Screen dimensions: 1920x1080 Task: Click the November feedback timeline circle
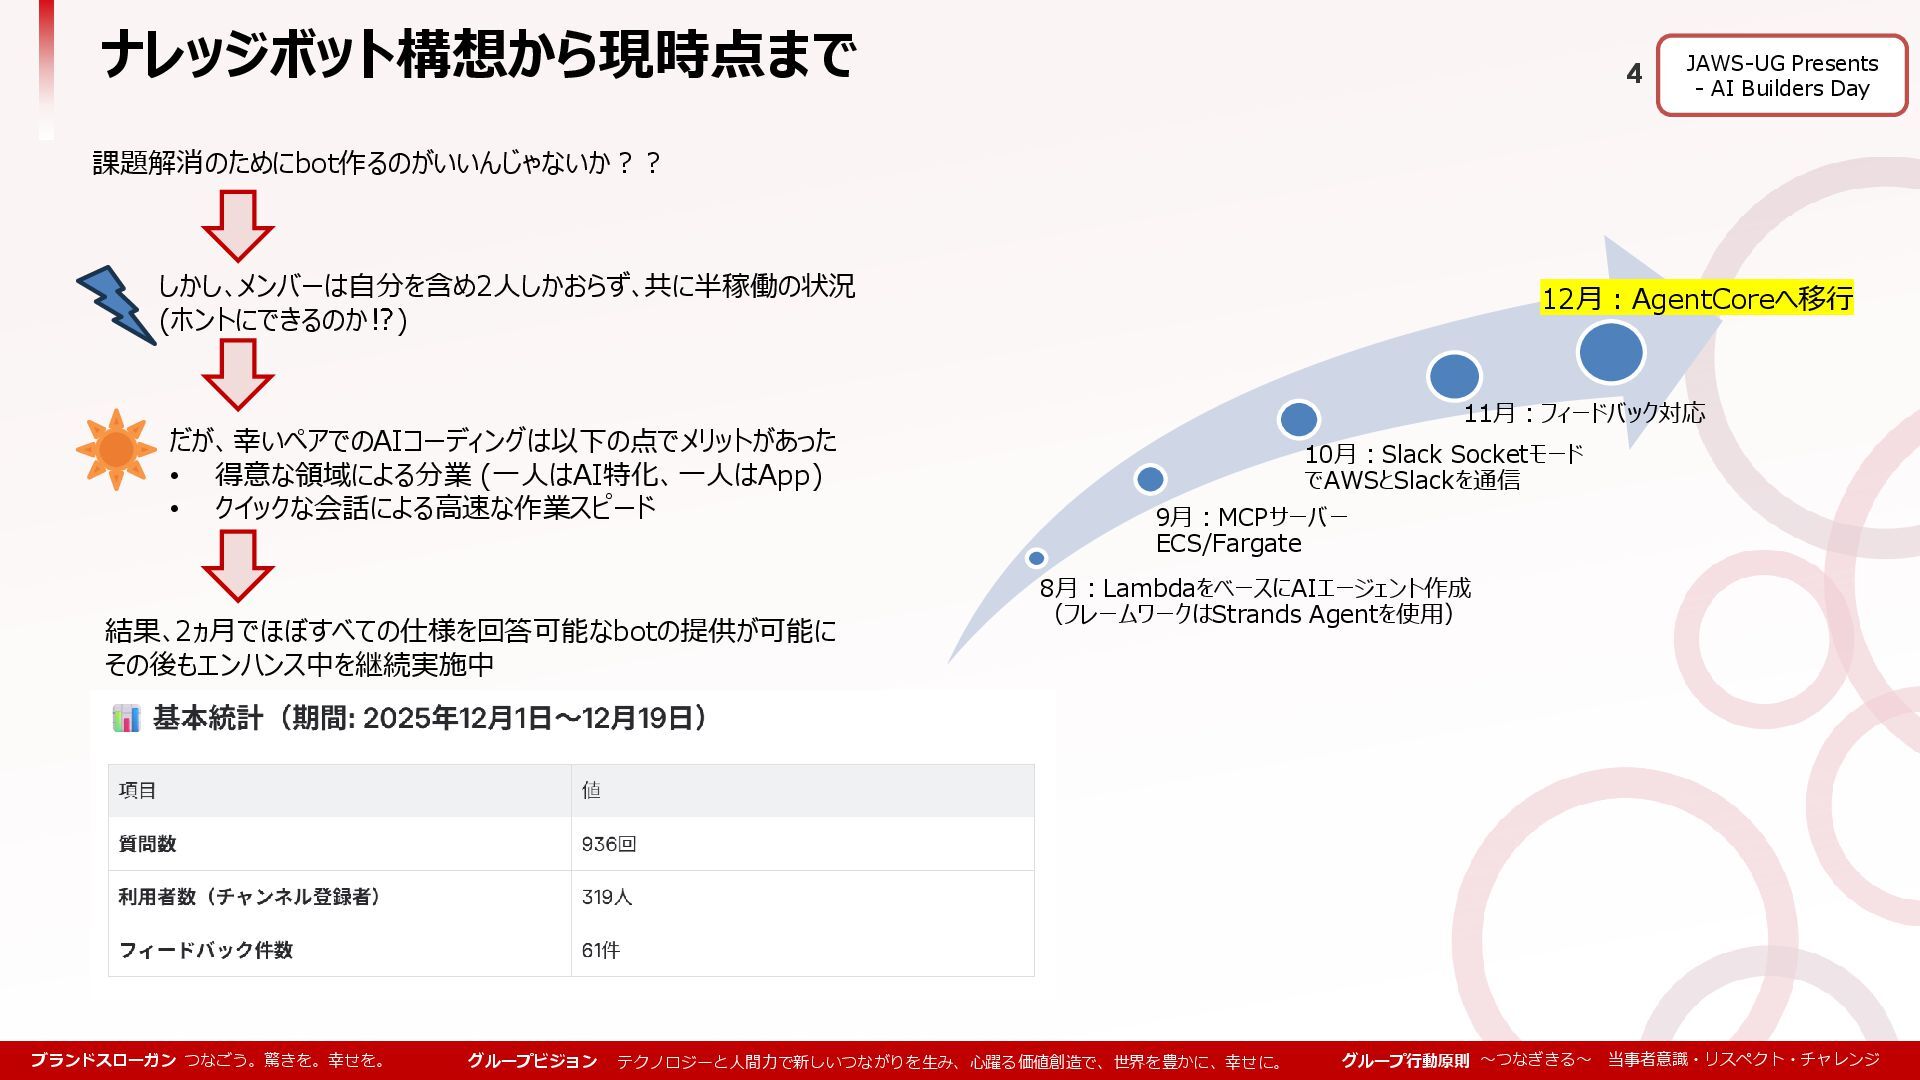(x=1453, y=377)
